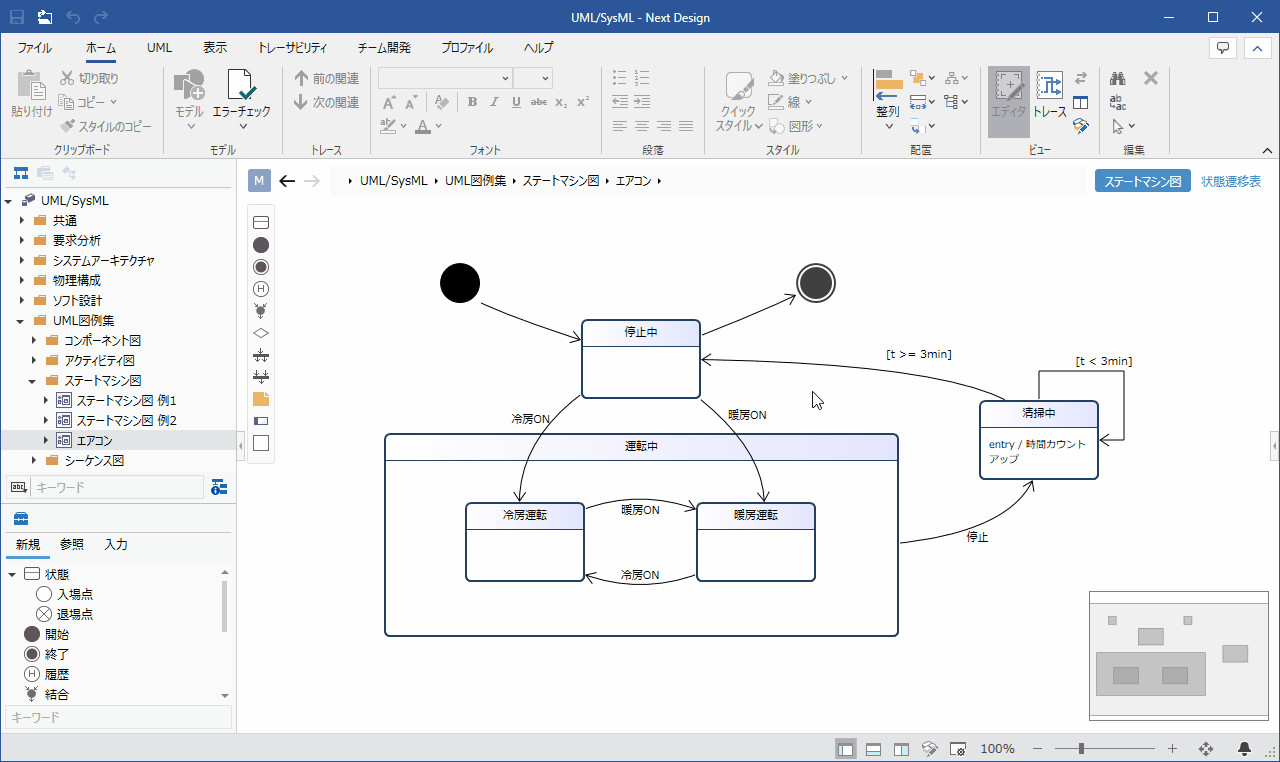
Task: Select the 清掃中 state in diagram
Action: (x=1039, y=440)
